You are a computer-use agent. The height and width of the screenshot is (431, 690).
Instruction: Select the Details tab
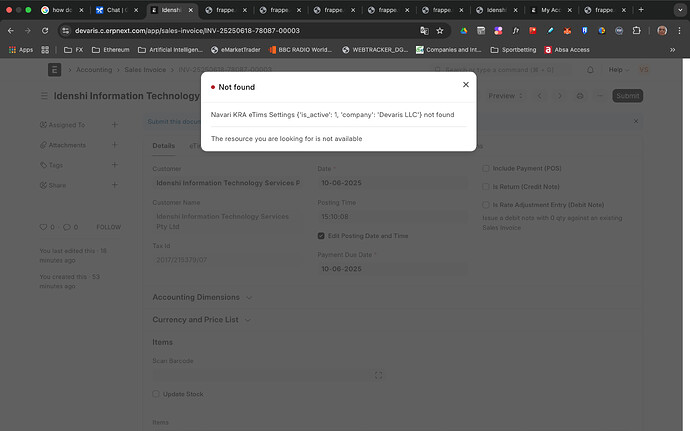pos(164,146)
